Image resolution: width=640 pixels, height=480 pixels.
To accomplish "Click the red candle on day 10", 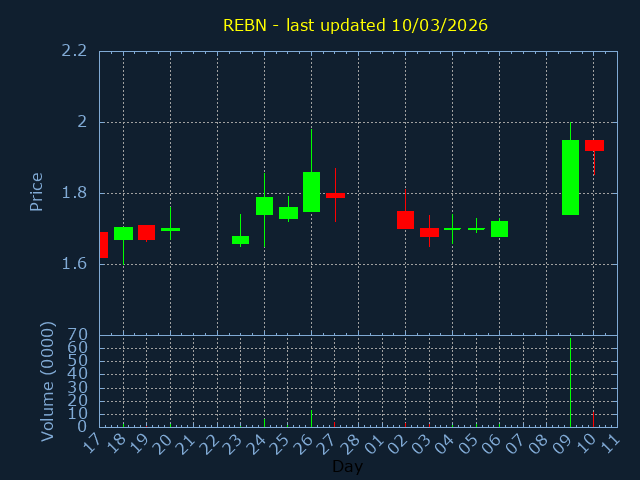I will [594, 145].
